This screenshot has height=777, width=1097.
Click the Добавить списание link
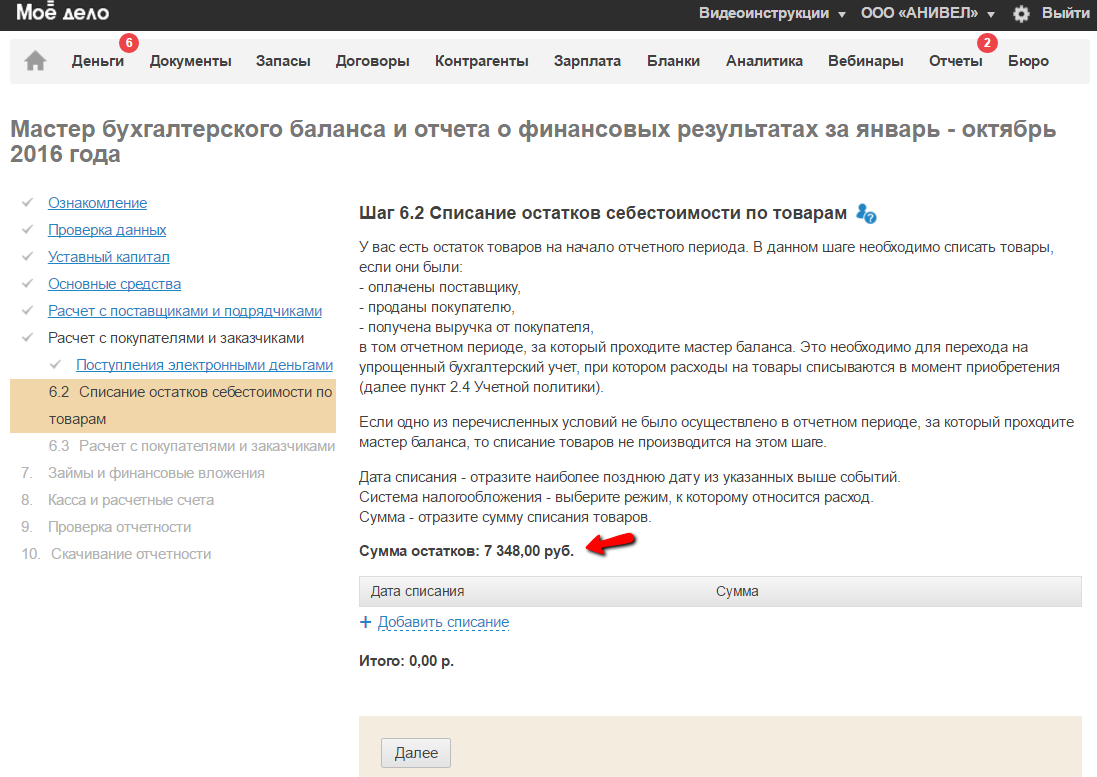(443, 622)
